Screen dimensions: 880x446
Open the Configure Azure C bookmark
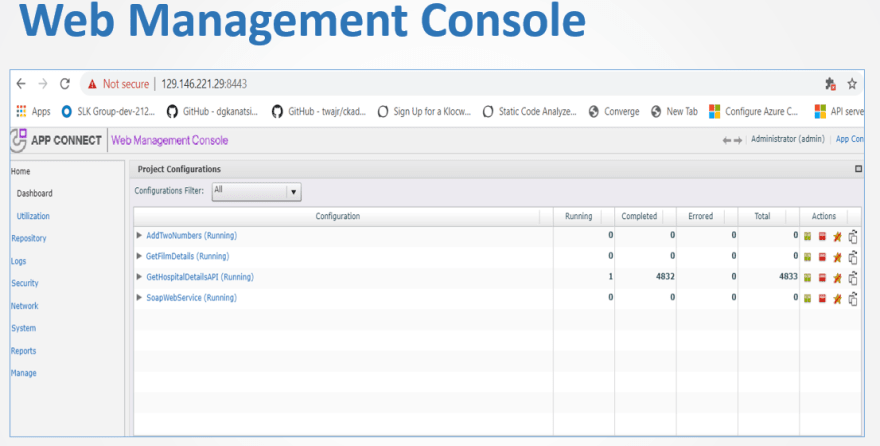[x=754, y=111]
